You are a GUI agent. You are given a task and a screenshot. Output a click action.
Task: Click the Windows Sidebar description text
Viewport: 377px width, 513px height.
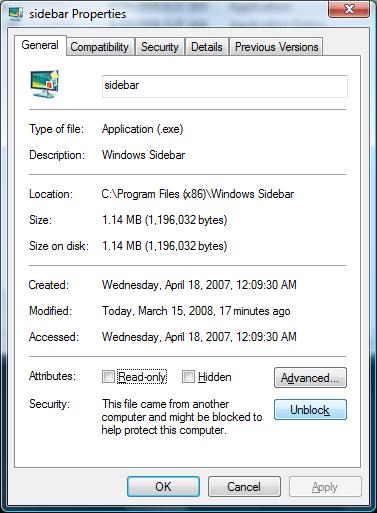coord(143,155)
